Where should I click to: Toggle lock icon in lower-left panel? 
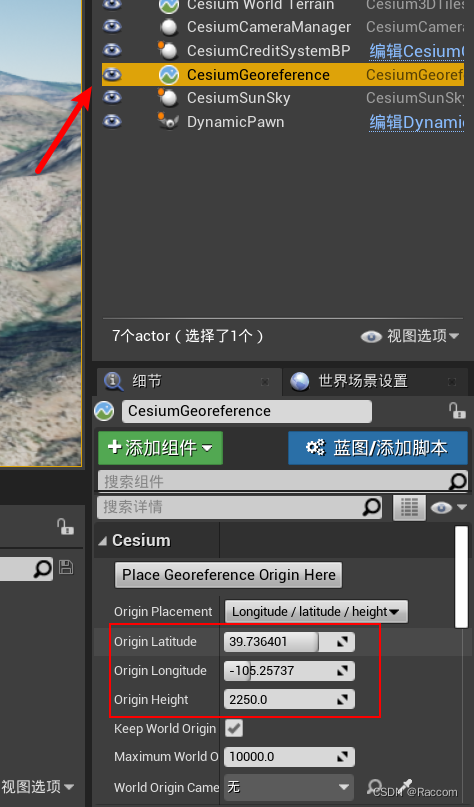coord(65,527)
